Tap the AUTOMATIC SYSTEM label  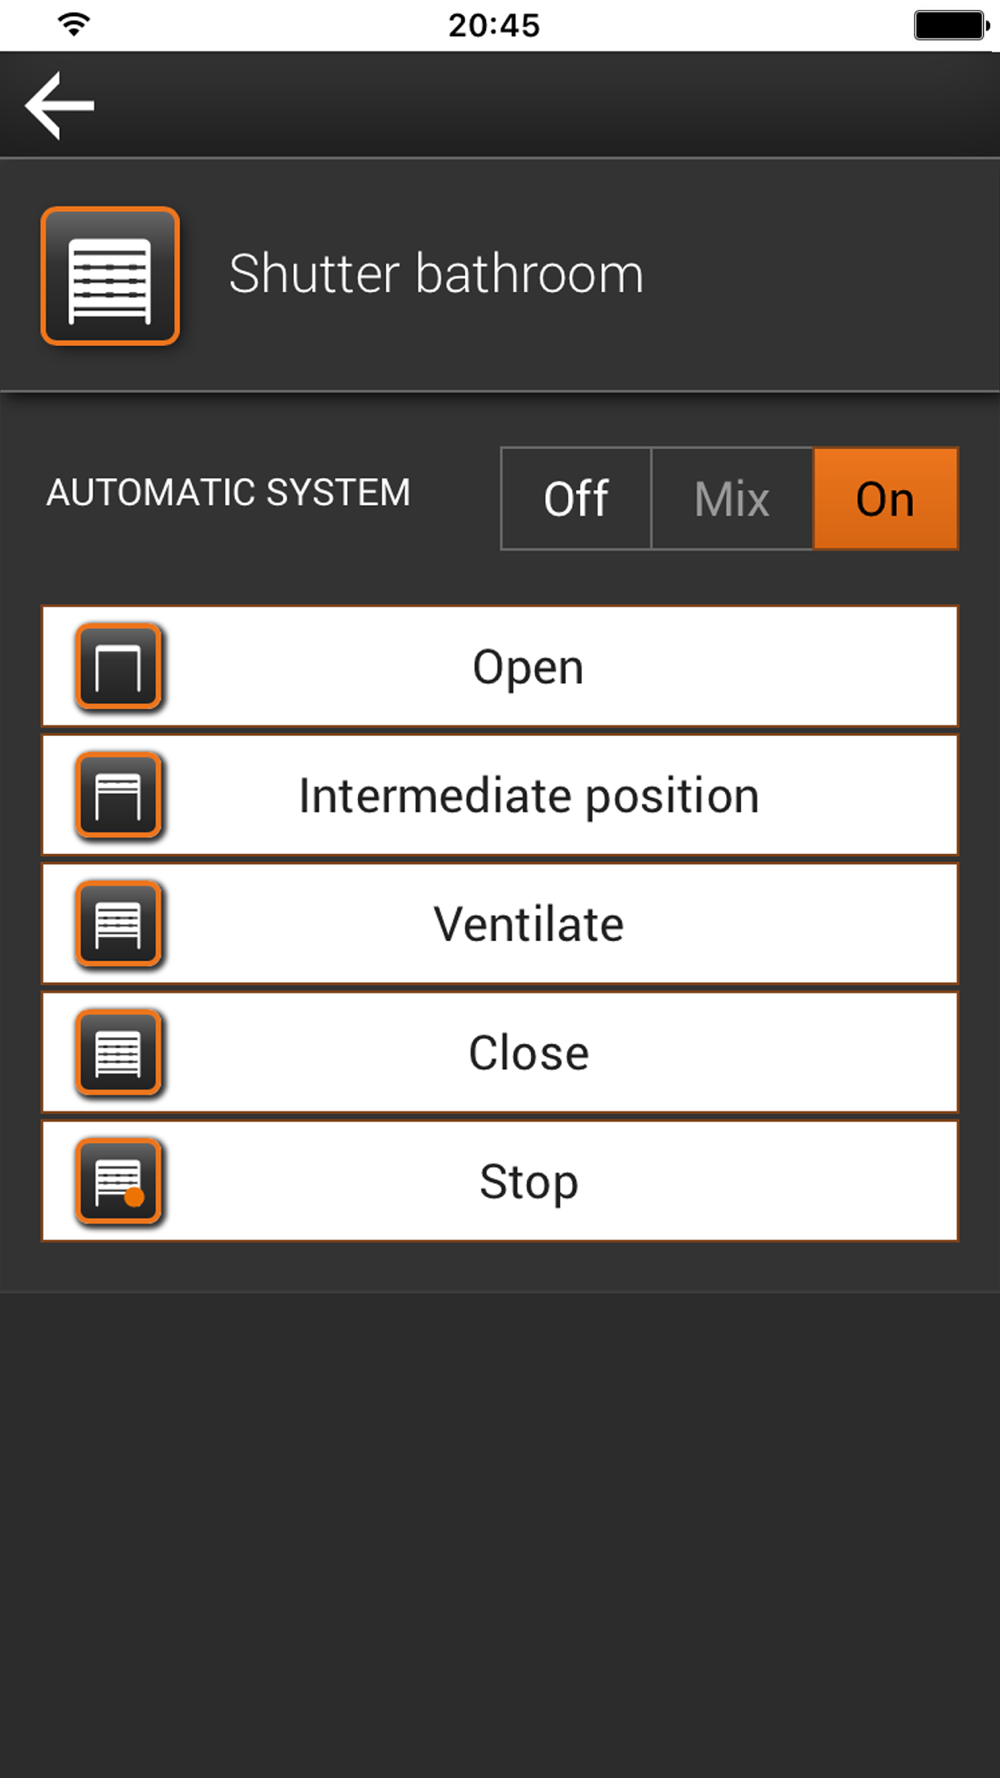point(228,493)
